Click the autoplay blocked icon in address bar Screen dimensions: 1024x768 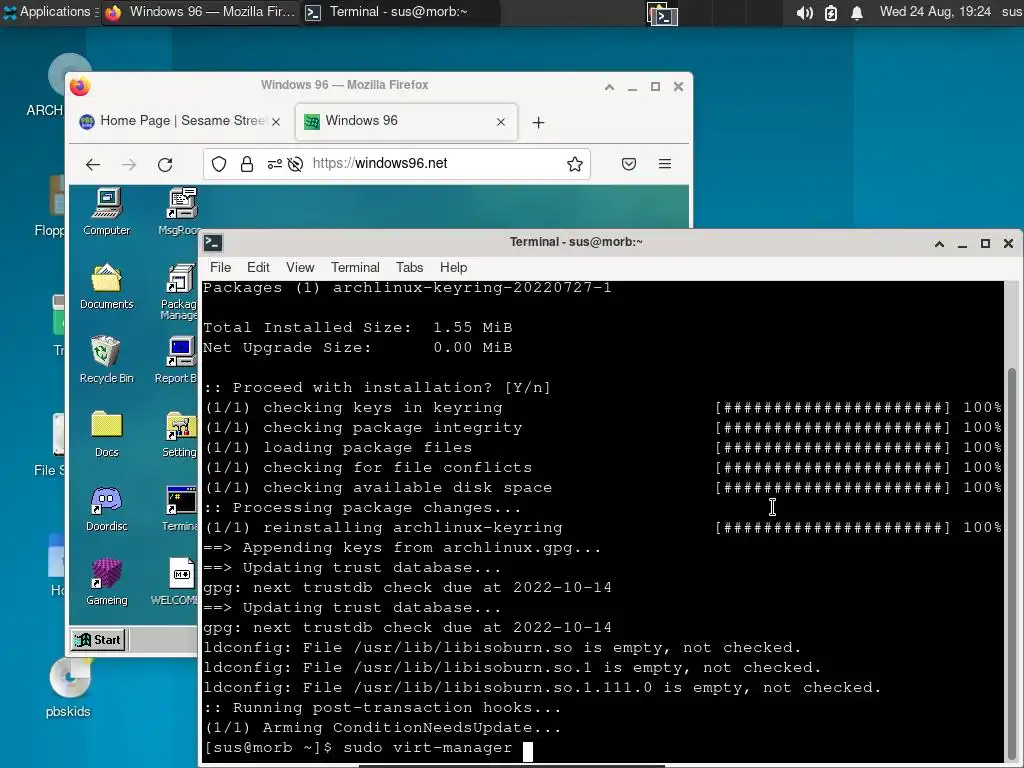[295, 164]
